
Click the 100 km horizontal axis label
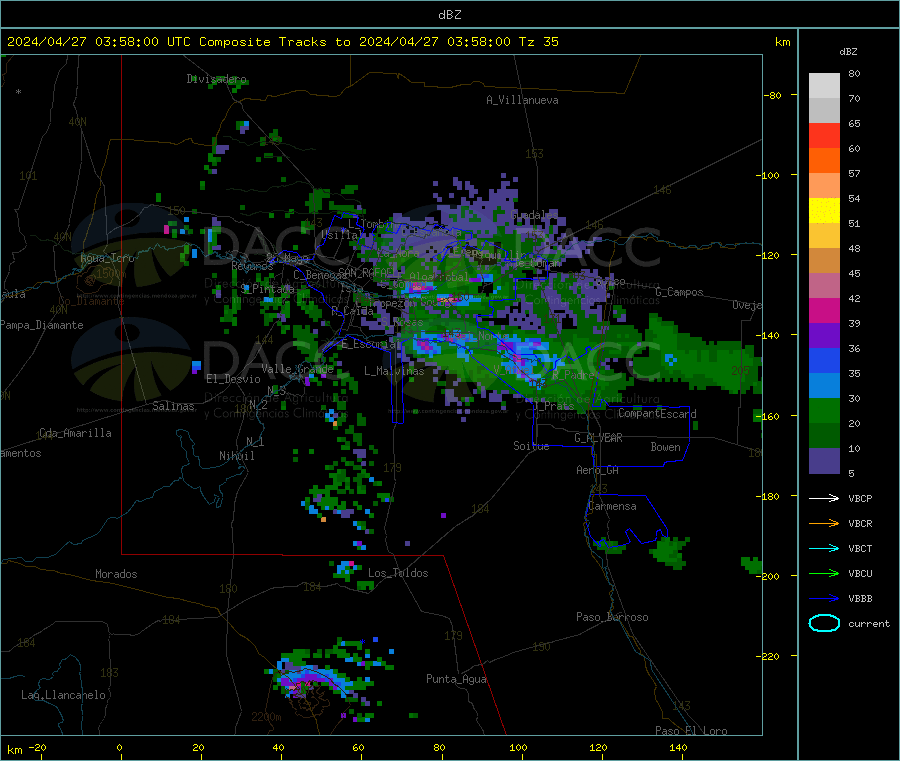(x=518, y=747)
